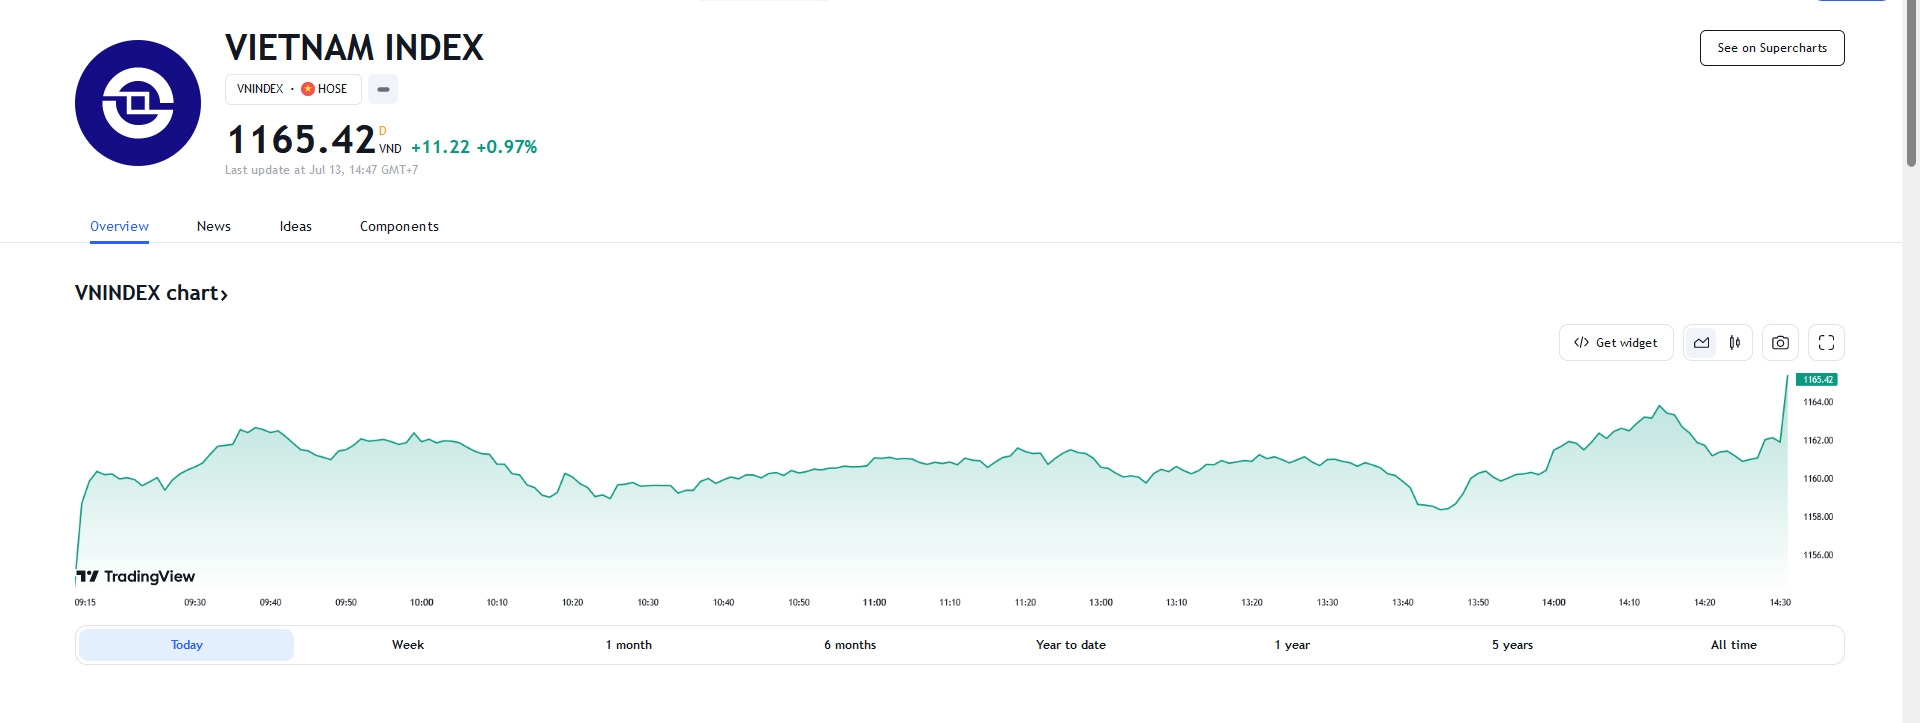Screen dimensions: 1920x723
Task: Select the Year to date range
Action: coord(1070,645)
